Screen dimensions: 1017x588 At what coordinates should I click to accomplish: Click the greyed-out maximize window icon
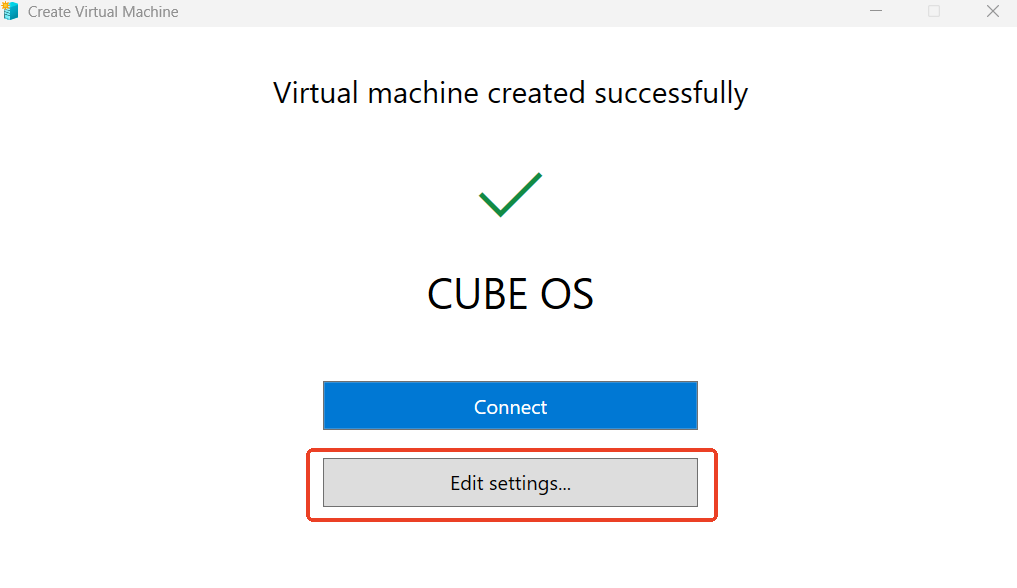coord(934,12)
